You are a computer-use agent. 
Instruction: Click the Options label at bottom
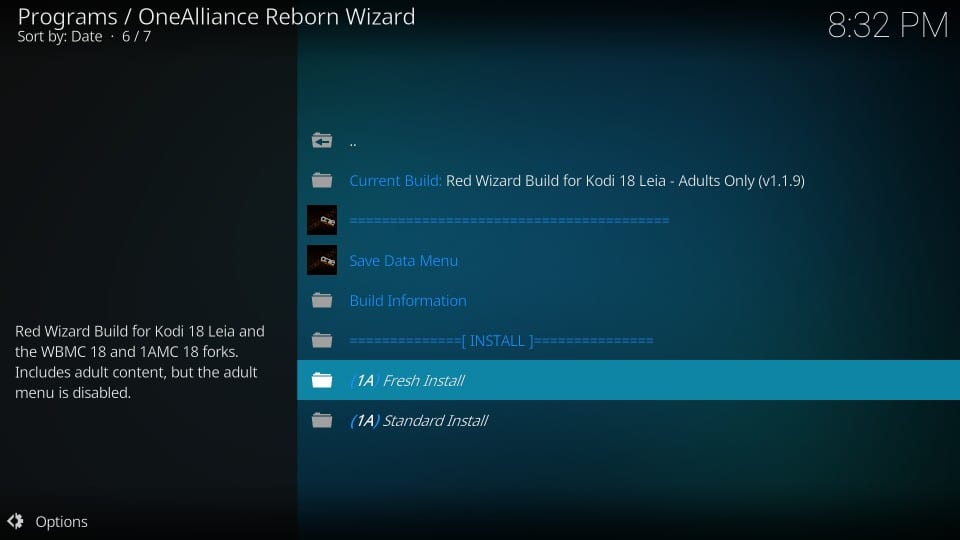61,522
